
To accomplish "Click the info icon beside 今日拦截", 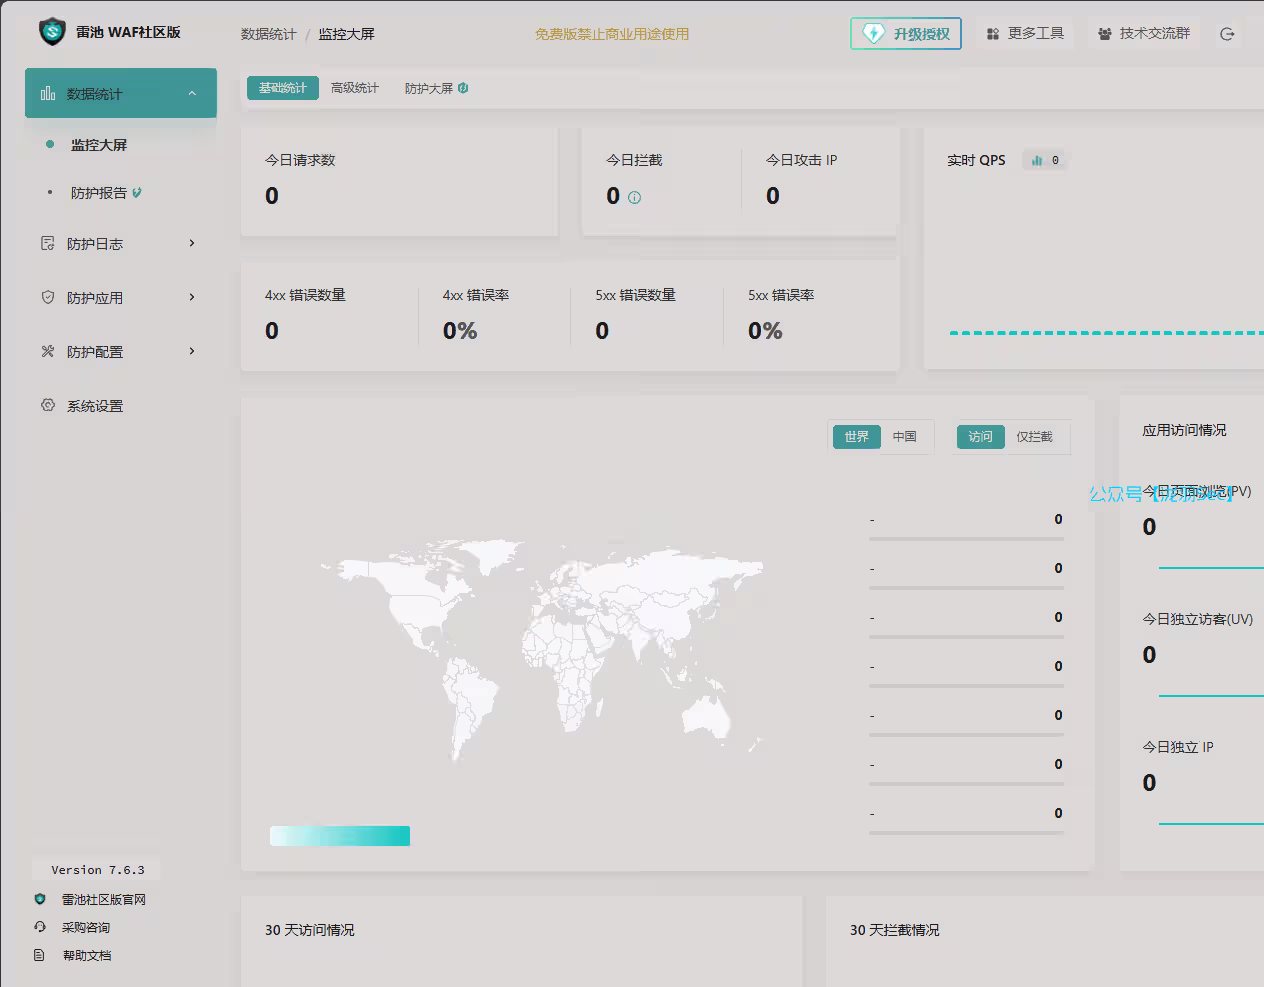I will tap(634, 198).
